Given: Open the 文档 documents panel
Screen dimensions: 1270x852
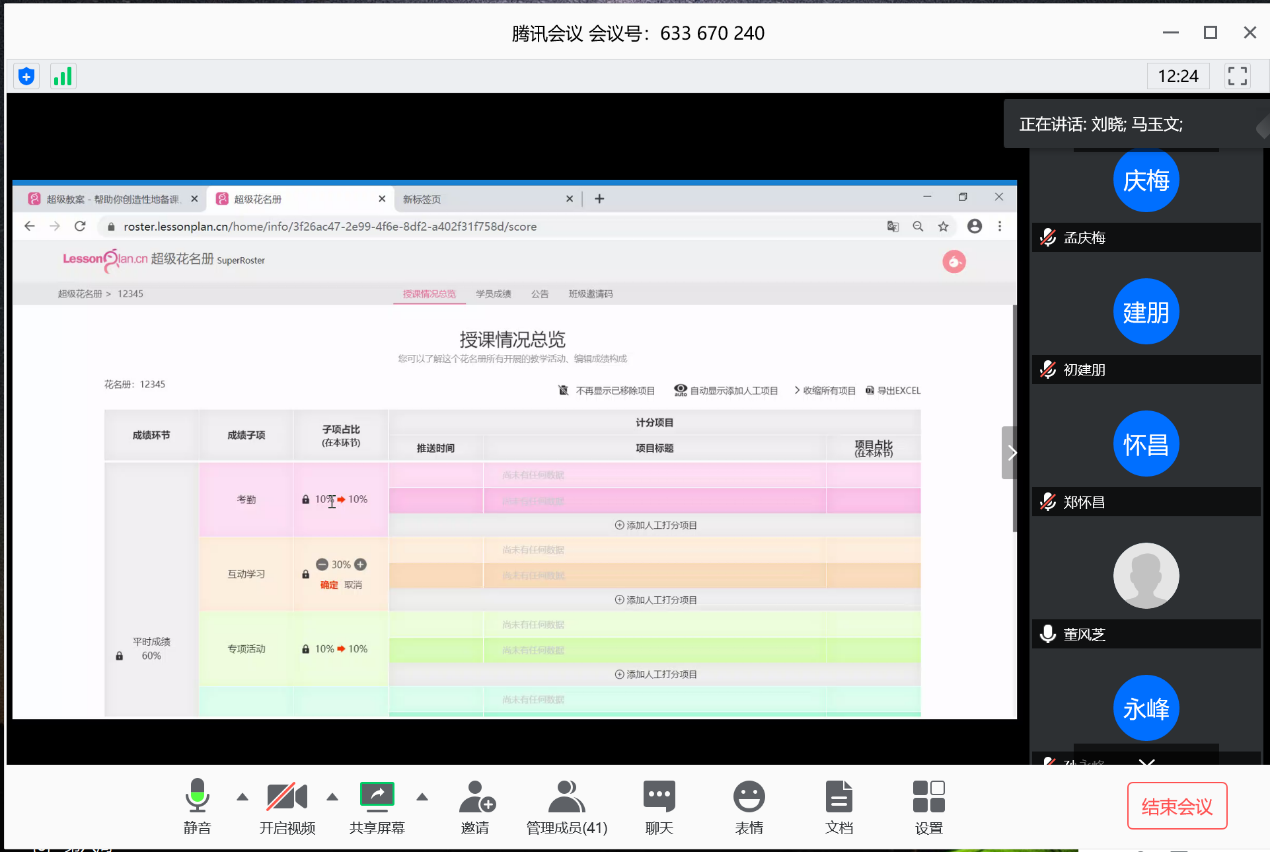Looking at the screenshot, I should click(x=839, y=807).
